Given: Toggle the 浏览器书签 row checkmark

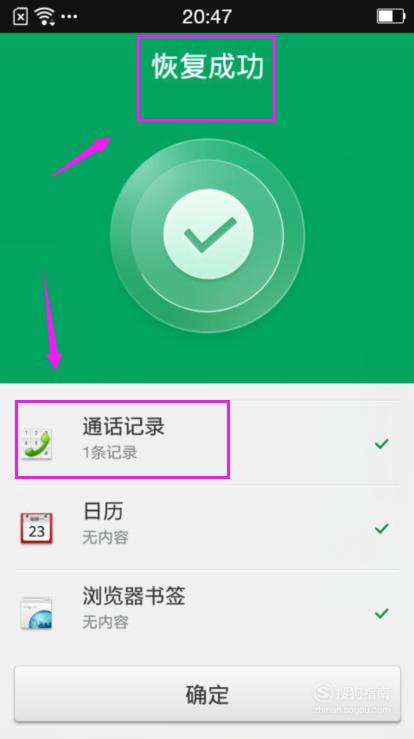Looking at the screenshot, I should coord(381,613).
